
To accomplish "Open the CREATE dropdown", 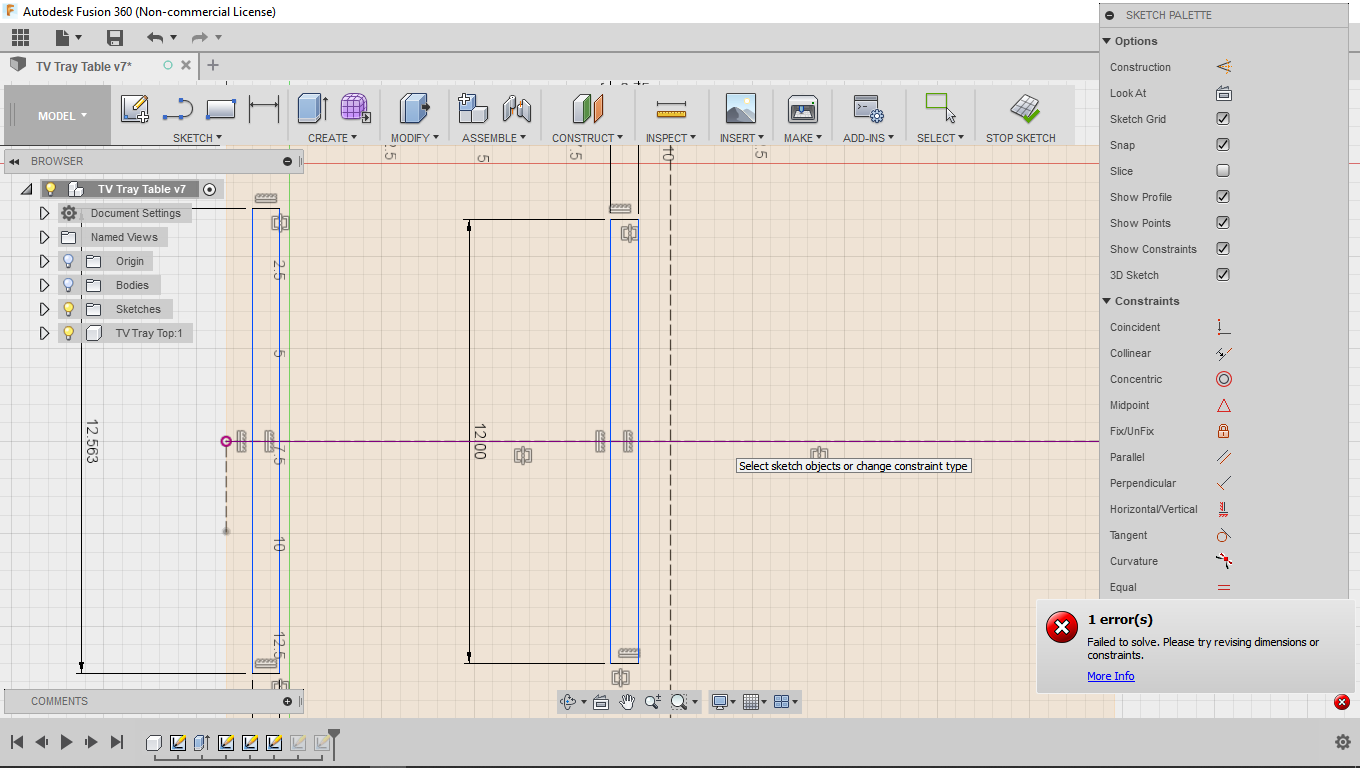I will 333,137.
